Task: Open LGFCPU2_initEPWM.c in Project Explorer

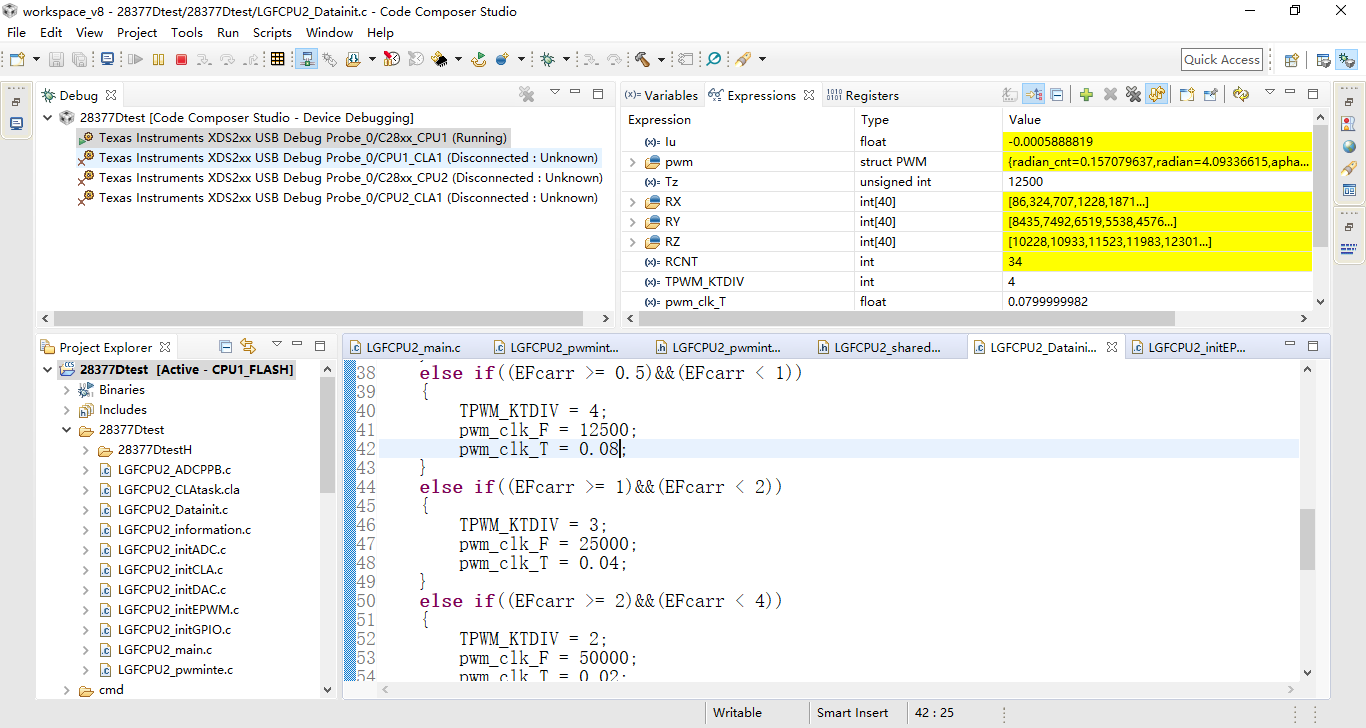Action: point(178,610)
